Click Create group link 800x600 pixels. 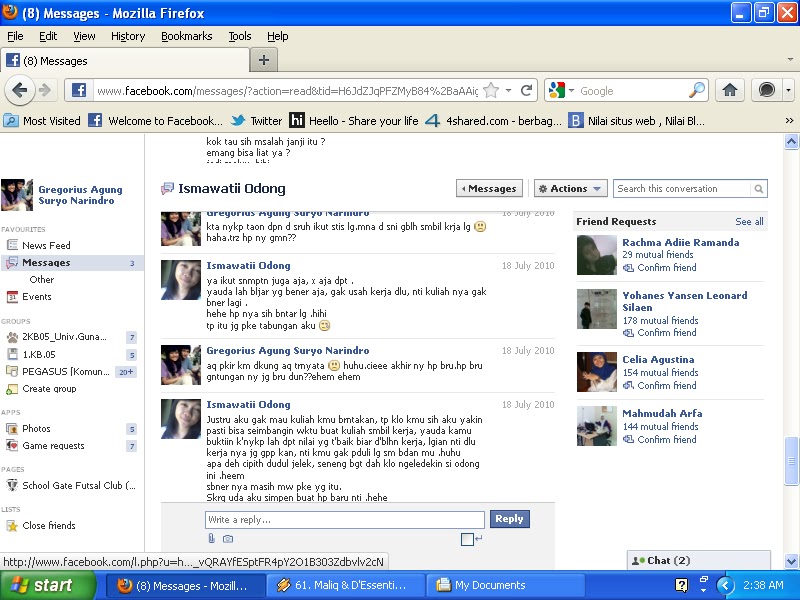click(49, 389)
